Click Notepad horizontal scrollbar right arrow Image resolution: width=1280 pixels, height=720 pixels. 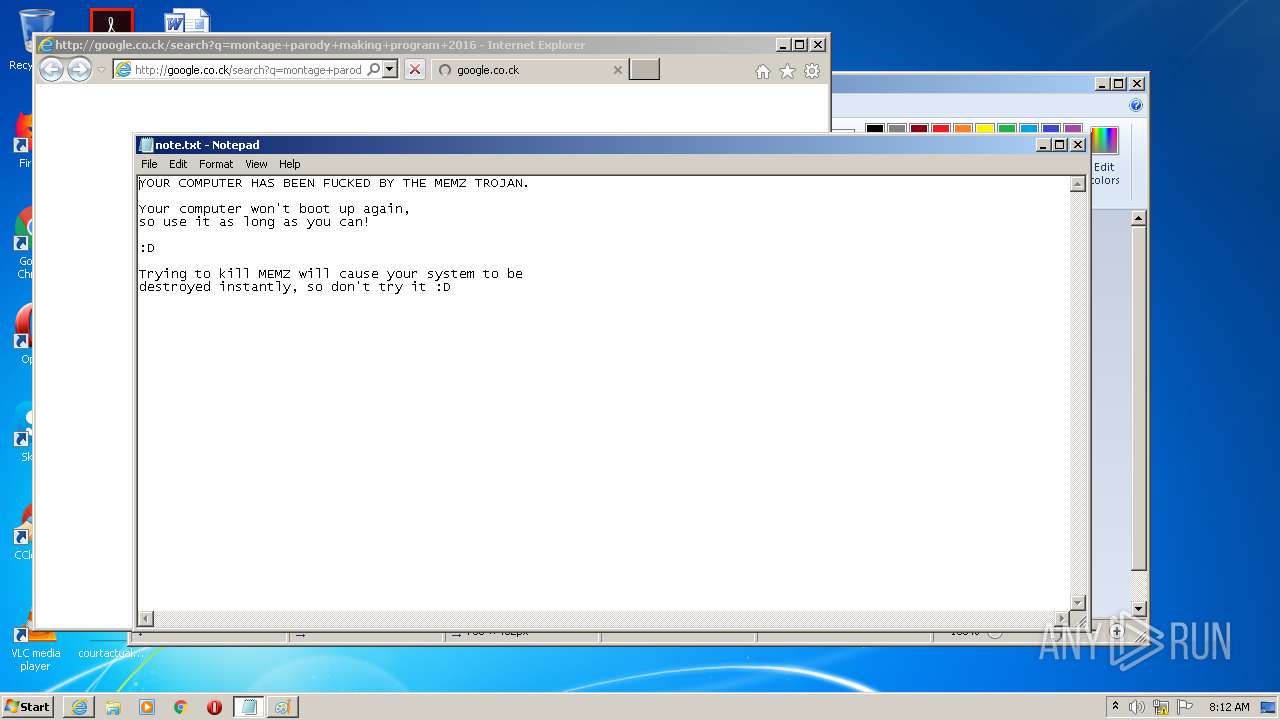click(x=1062, y=619)
